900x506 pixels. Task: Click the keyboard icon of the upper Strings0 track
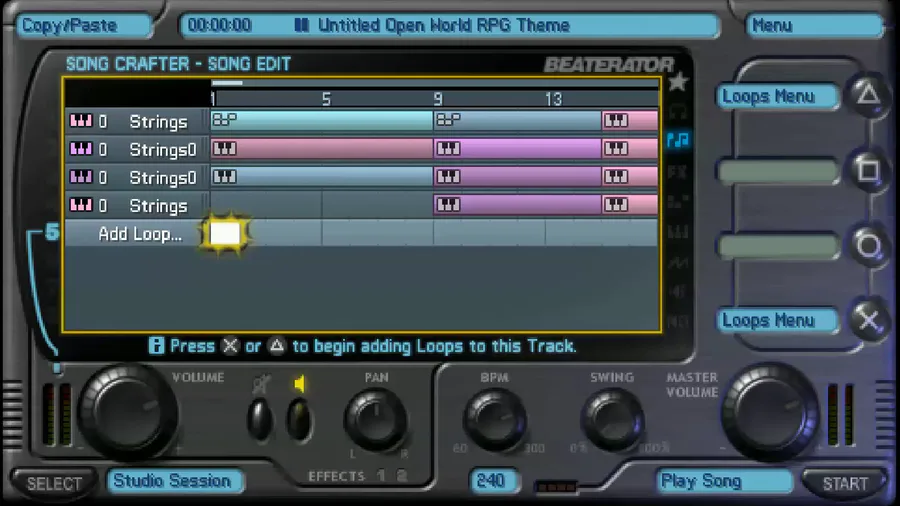(x=80, y=149)
